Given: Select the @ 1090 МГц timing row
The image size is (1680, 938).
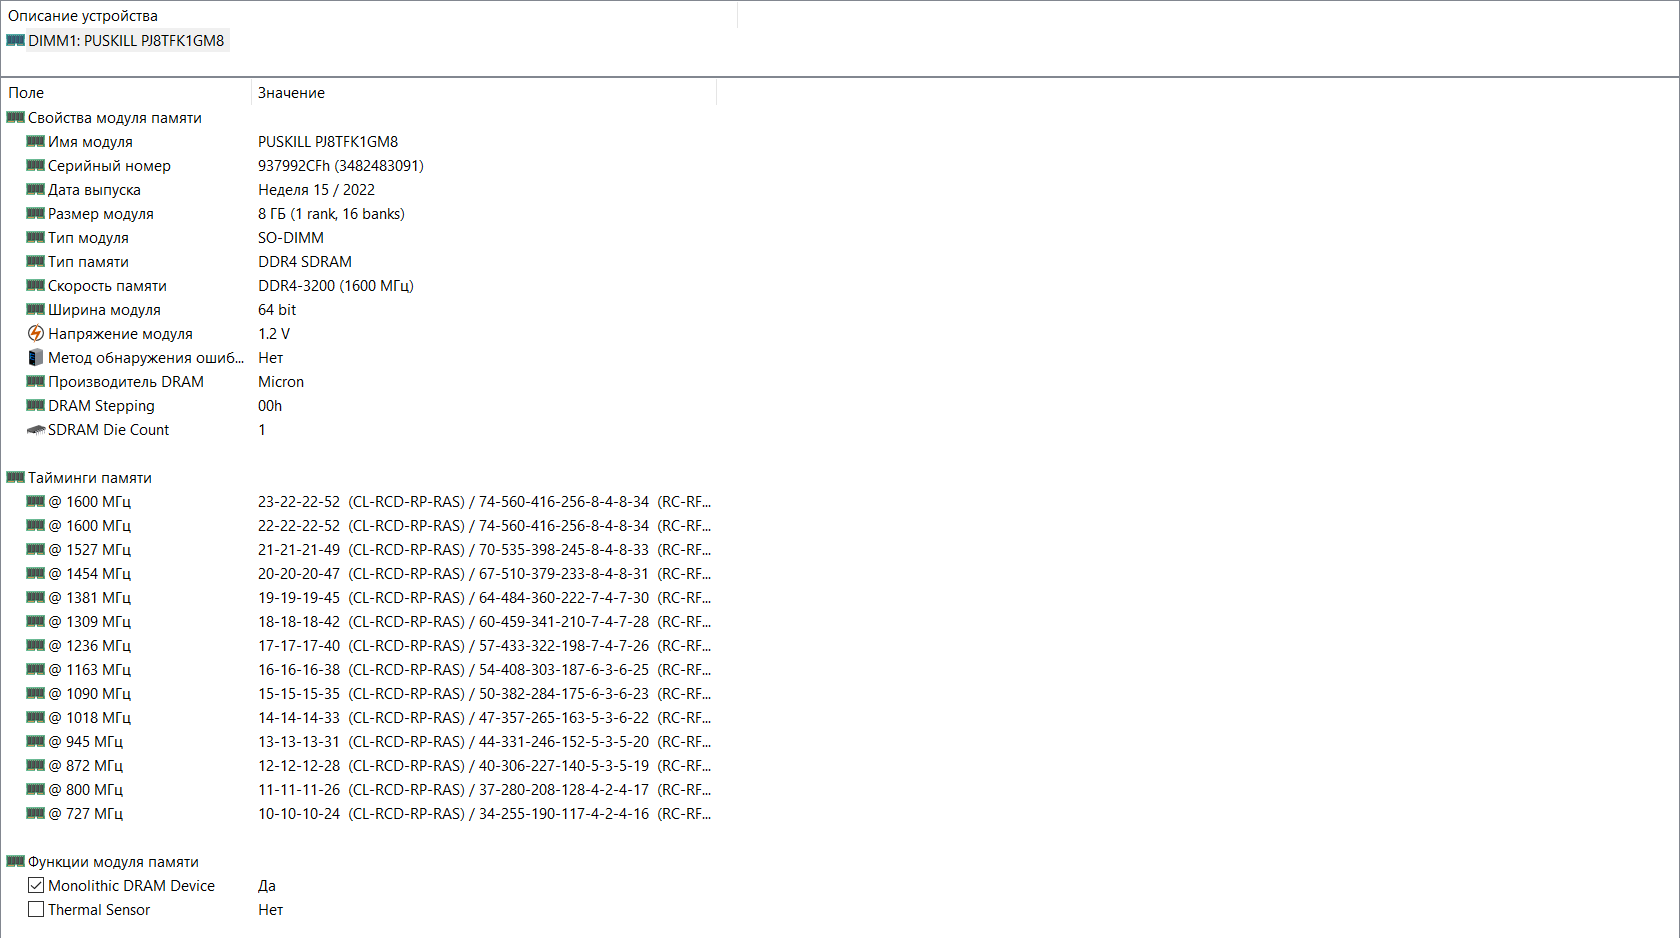Looking at the screenshot, I should (x=369, y=693).
